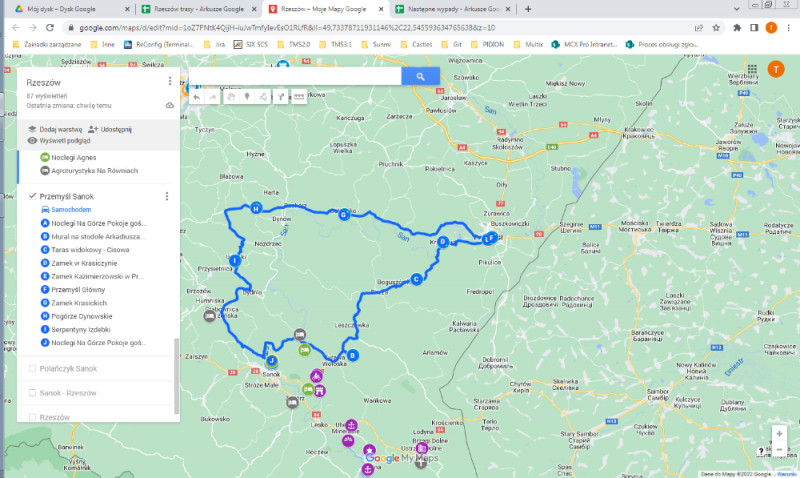The image size is (800, 478).
Task: Enable the Polańczyk Sanok layer checkbox
Action: coord(33,368)
